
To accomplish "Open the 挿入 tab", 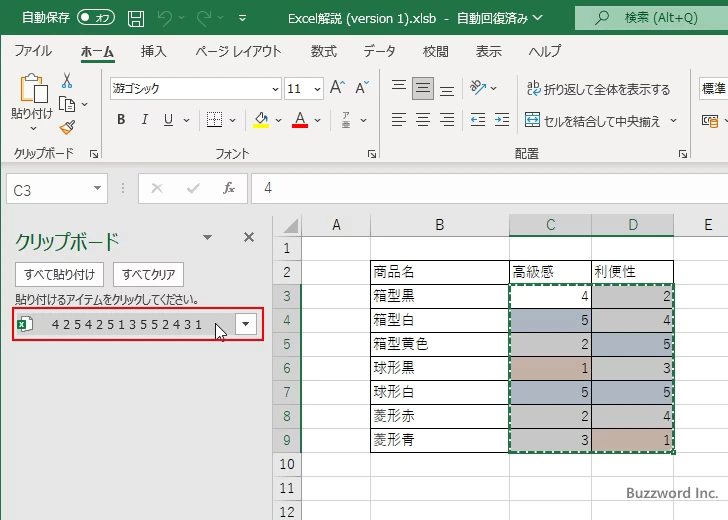I will tap(153, 51).
